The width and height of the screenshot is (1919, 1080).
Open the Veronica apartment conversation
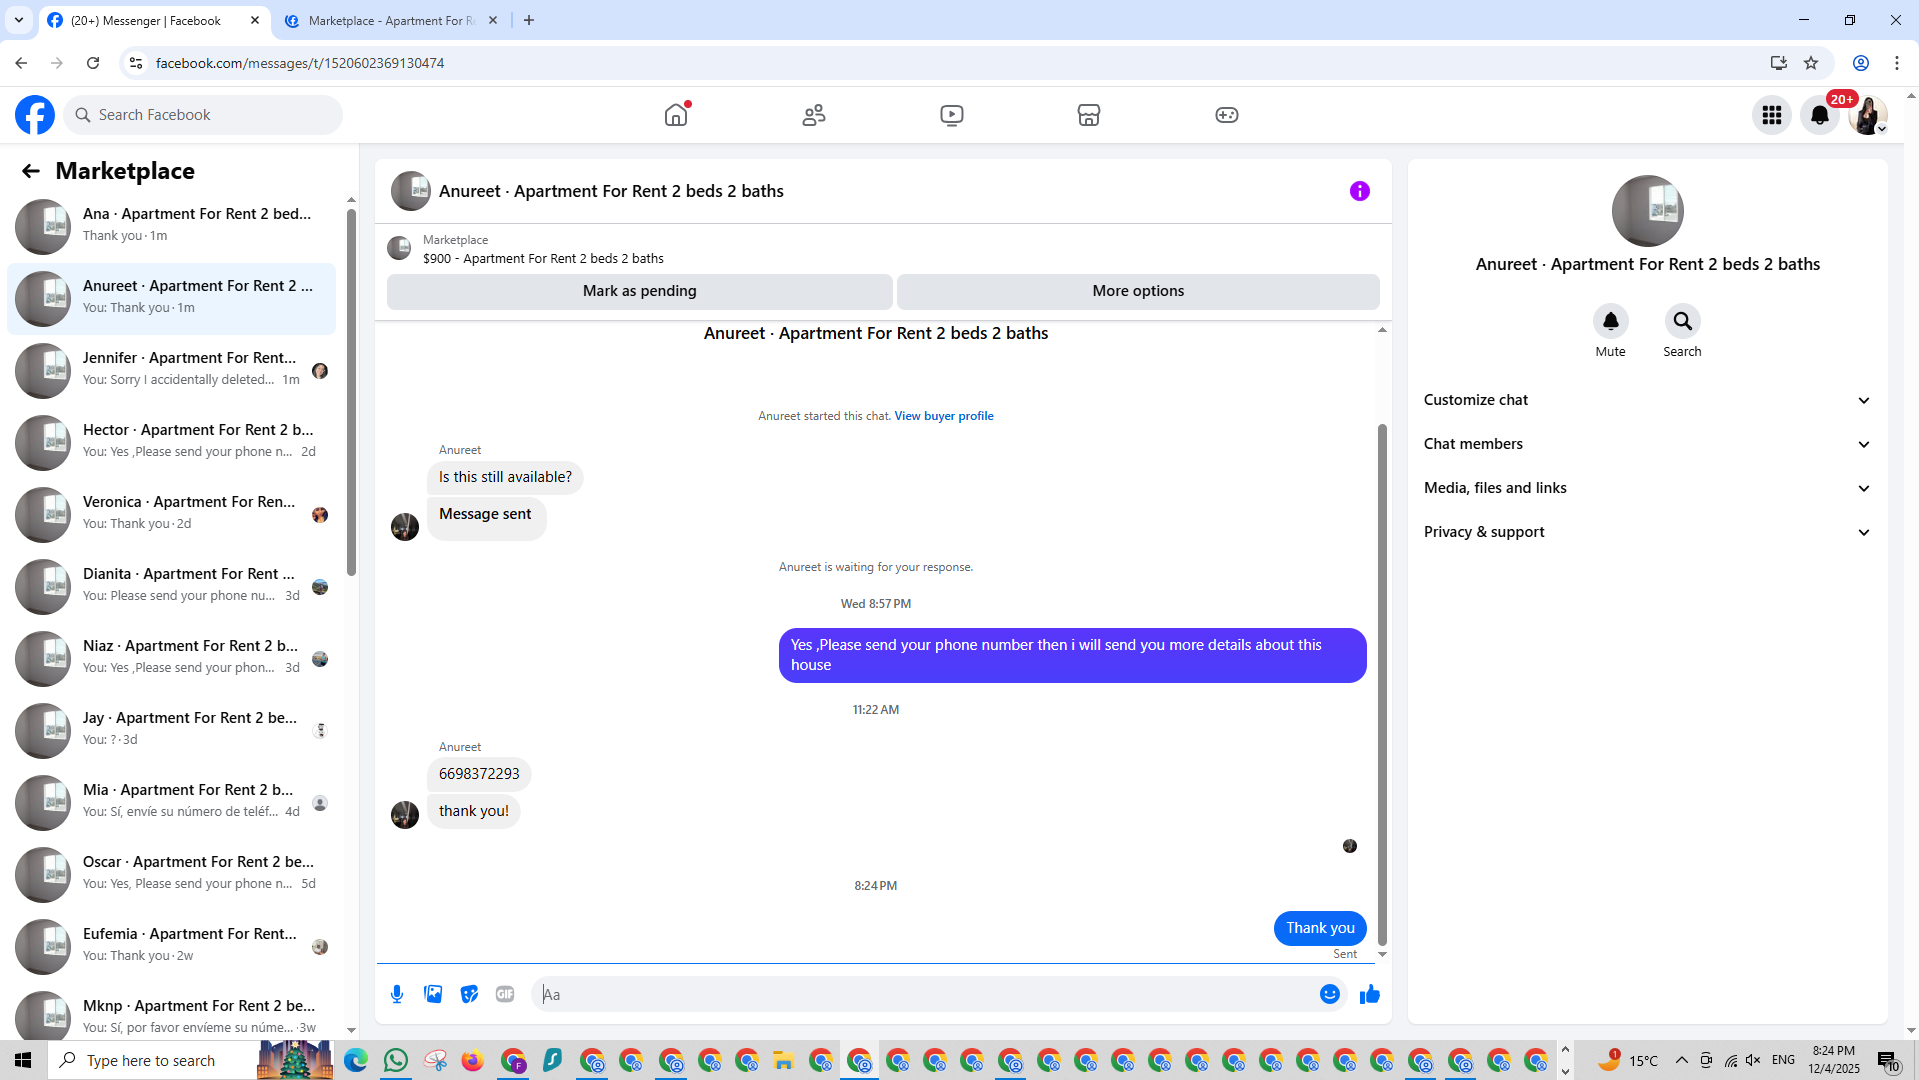[172, 513]
